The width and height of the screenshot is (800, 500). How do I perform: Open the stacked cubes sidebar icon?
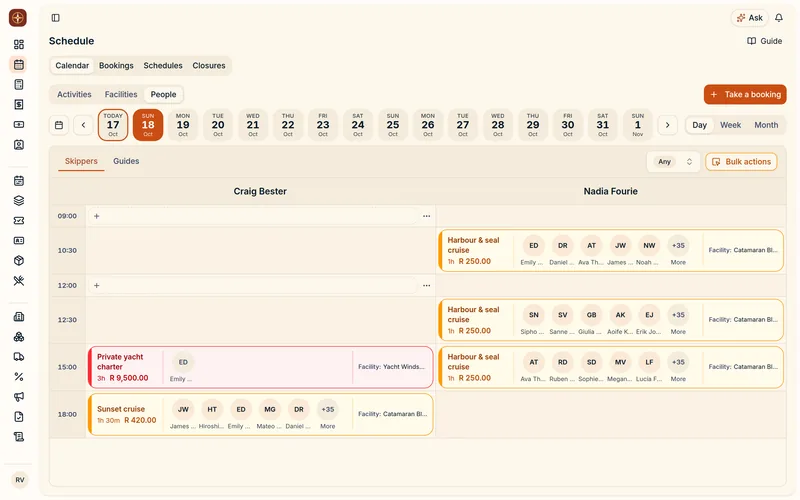(x=19, y=337)
